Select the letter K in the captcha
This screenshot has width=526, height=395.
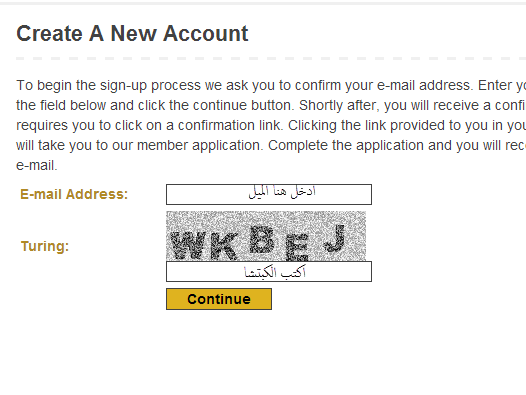tap(220, 247)
